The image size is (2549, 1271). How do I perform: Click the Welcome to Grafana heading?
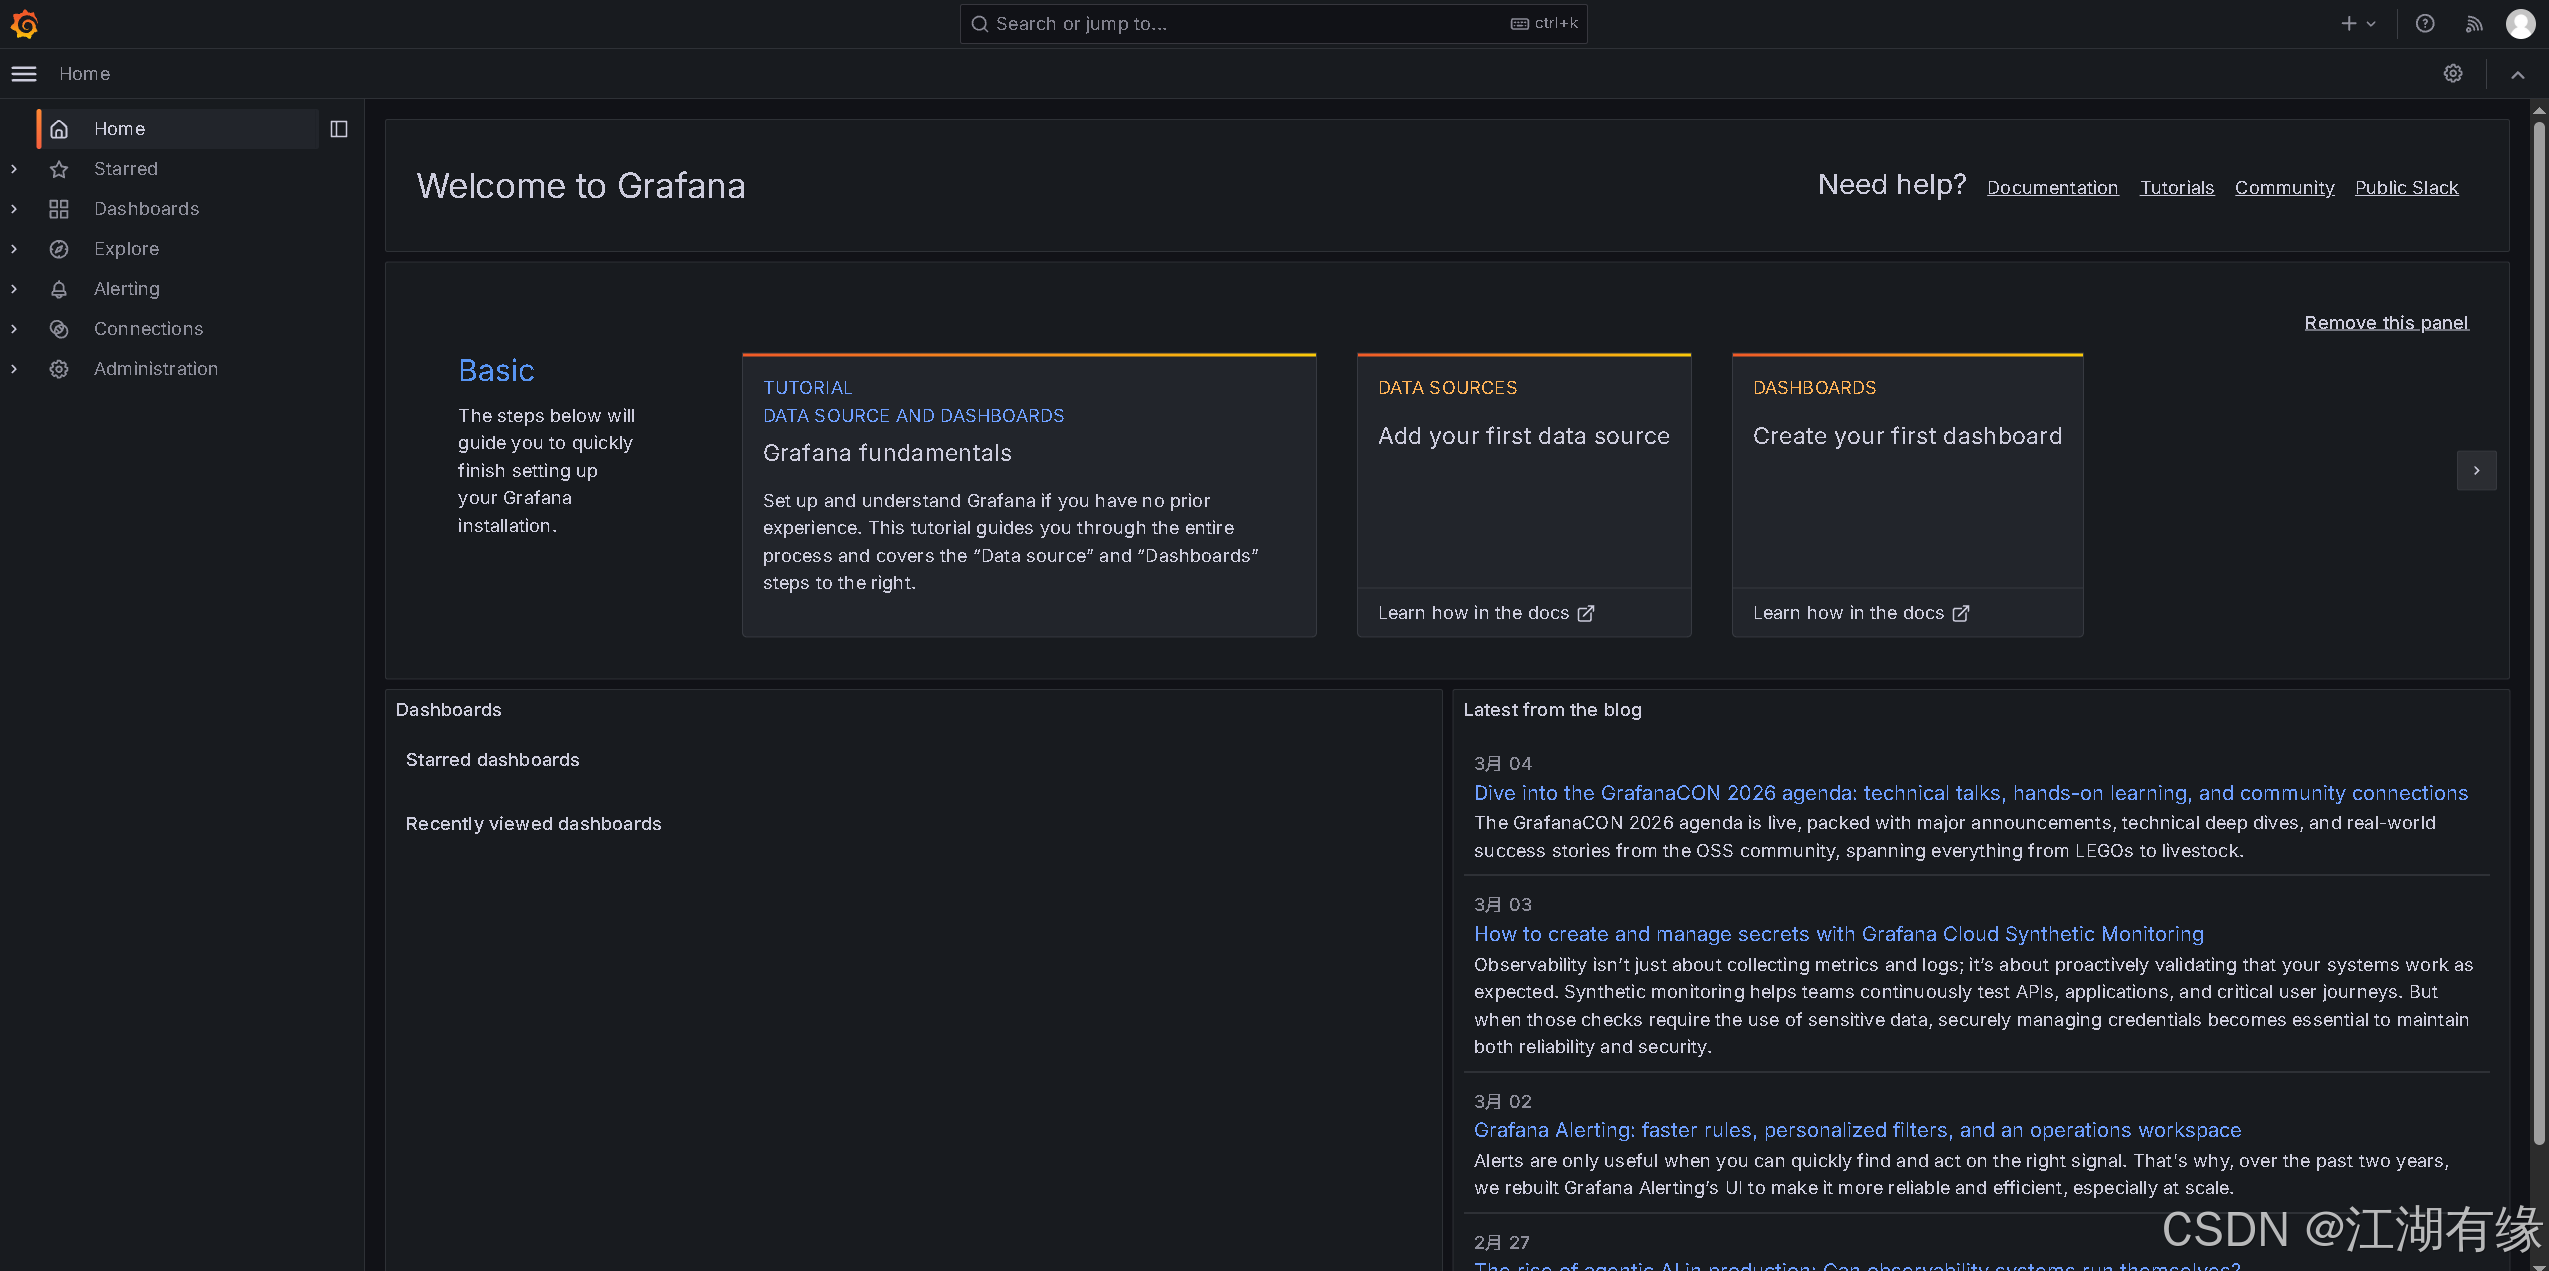580,186
